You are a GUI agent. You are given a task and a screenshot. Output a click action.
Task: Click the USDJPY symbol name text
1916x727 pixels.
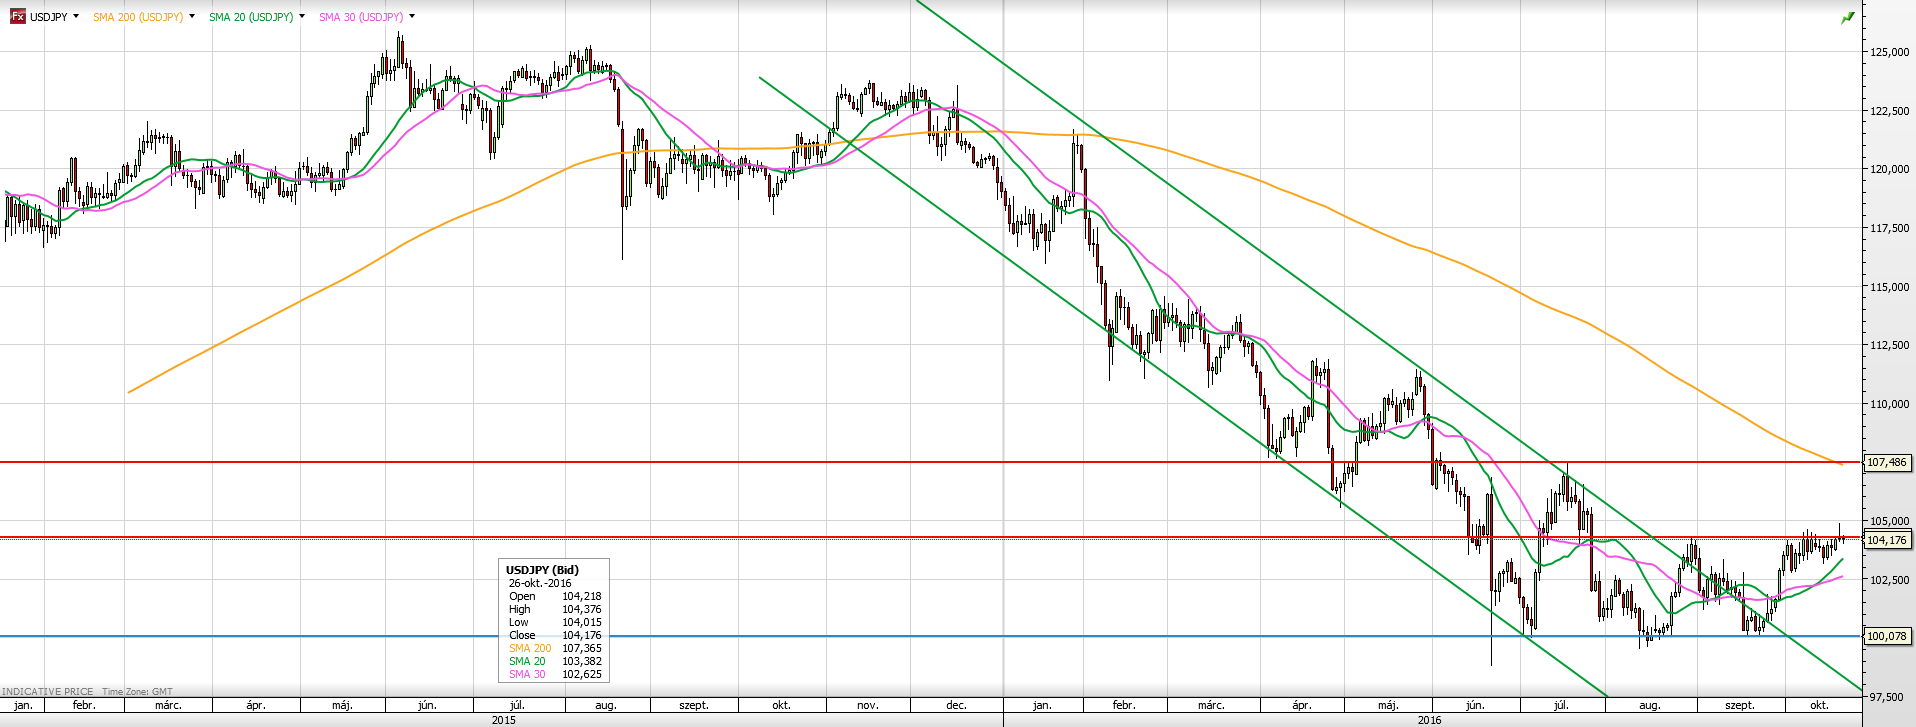pyautogui.click(x=48, y=17)
